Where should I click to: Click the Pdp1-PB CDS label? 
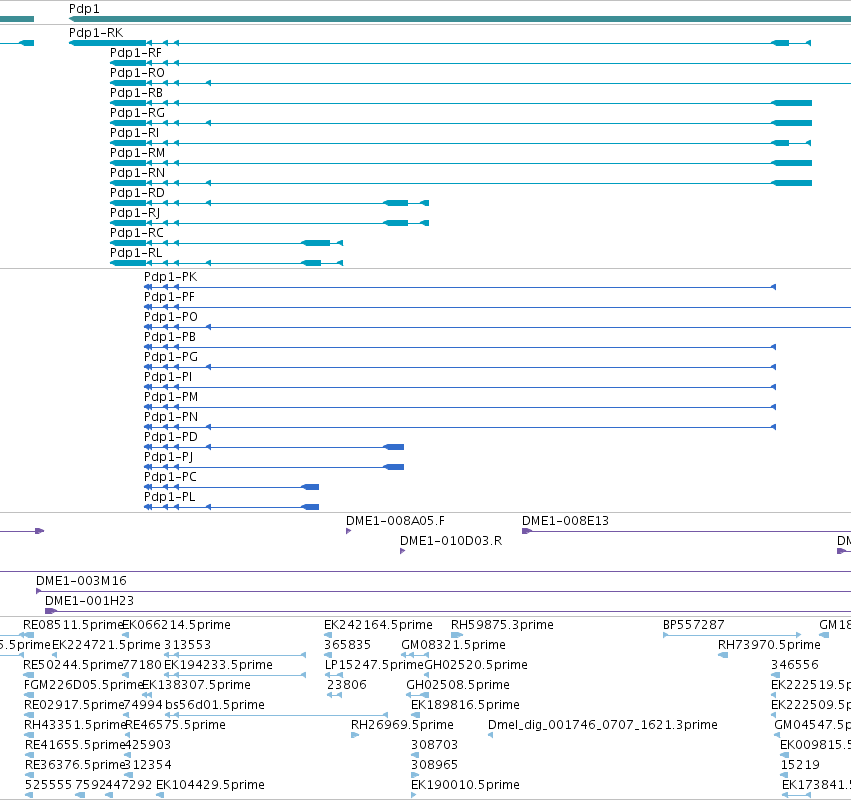pos(170,337)
